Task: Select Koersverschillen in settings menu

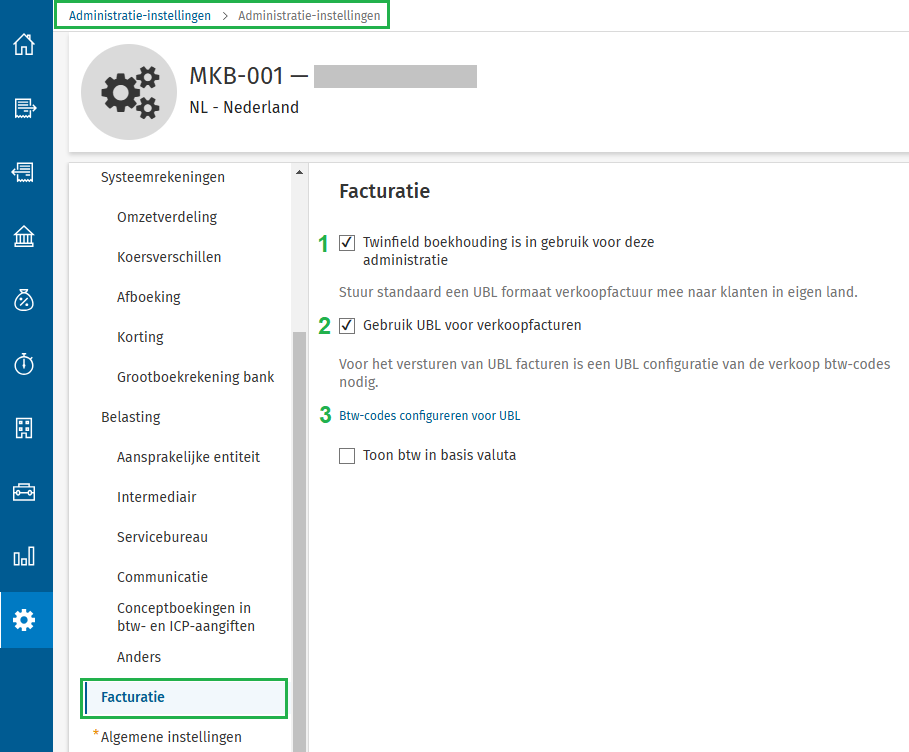Action: [x=169, y=257]
